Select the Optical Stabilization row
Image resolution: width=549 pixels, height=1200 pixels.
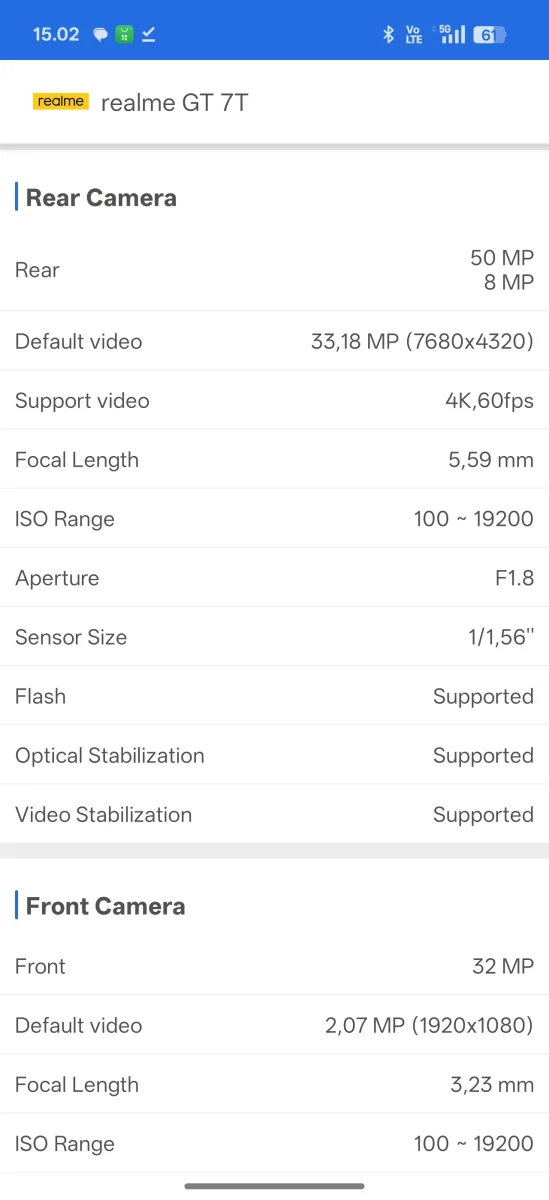click(x=274, y=755)
